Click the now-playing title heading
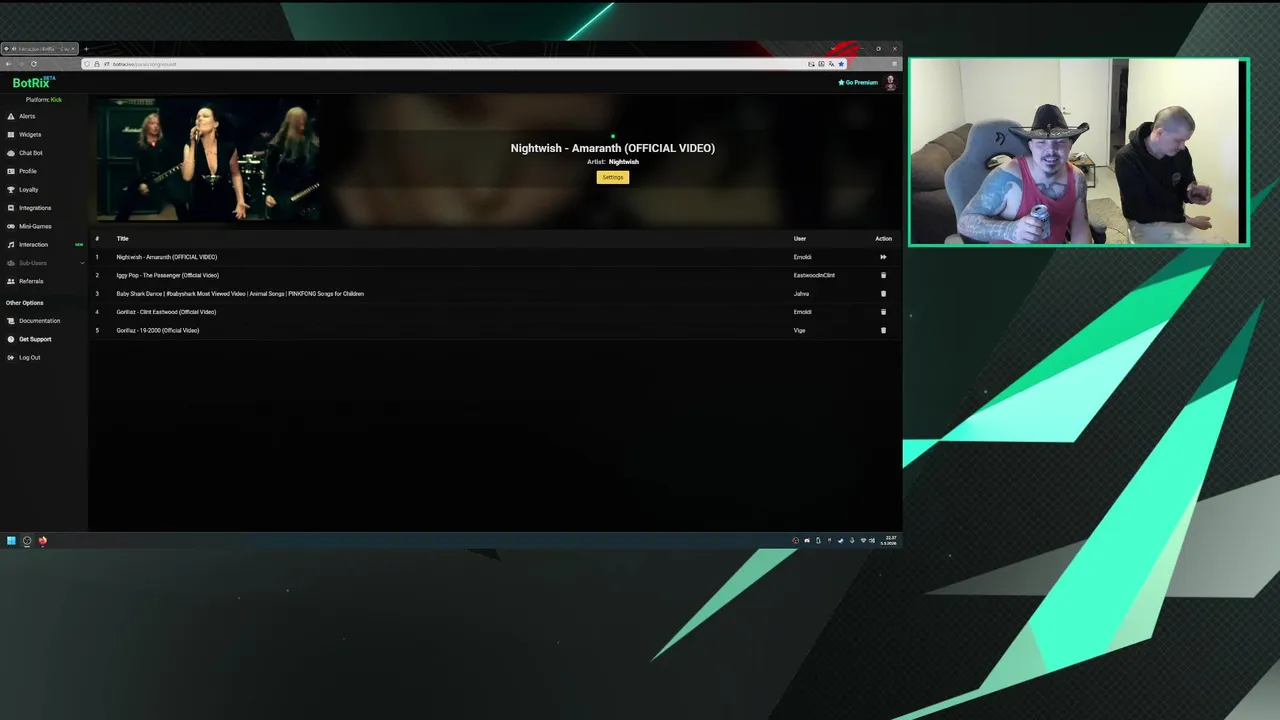This screenshot has height=720, width=1280. coord(613,148)
